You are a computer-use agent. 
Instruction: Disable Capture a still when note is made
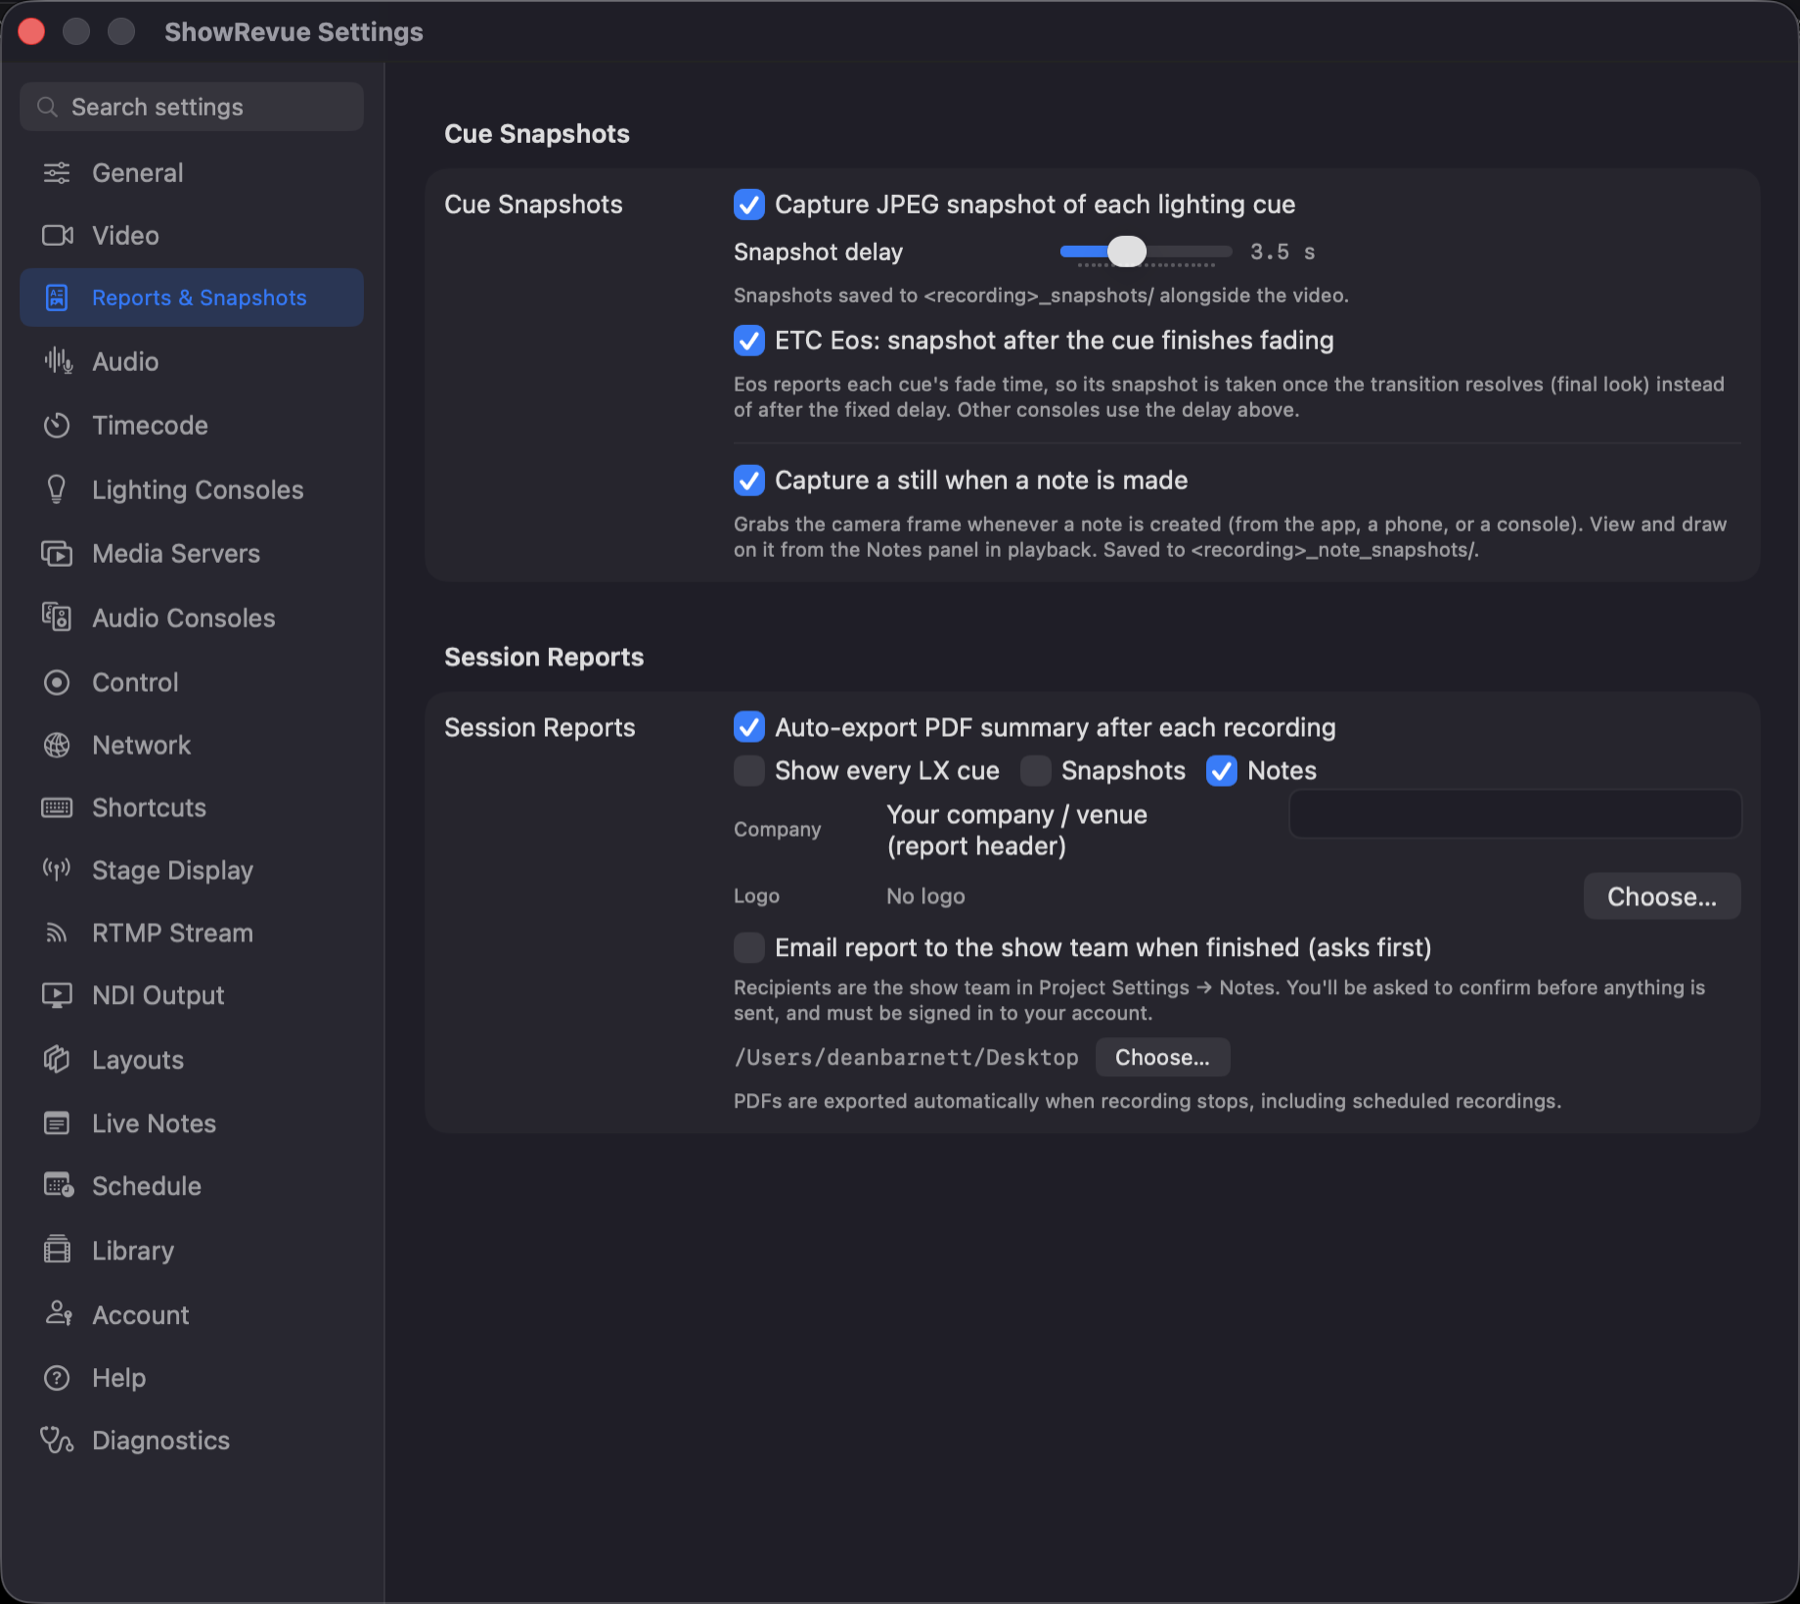pos(749,480)
